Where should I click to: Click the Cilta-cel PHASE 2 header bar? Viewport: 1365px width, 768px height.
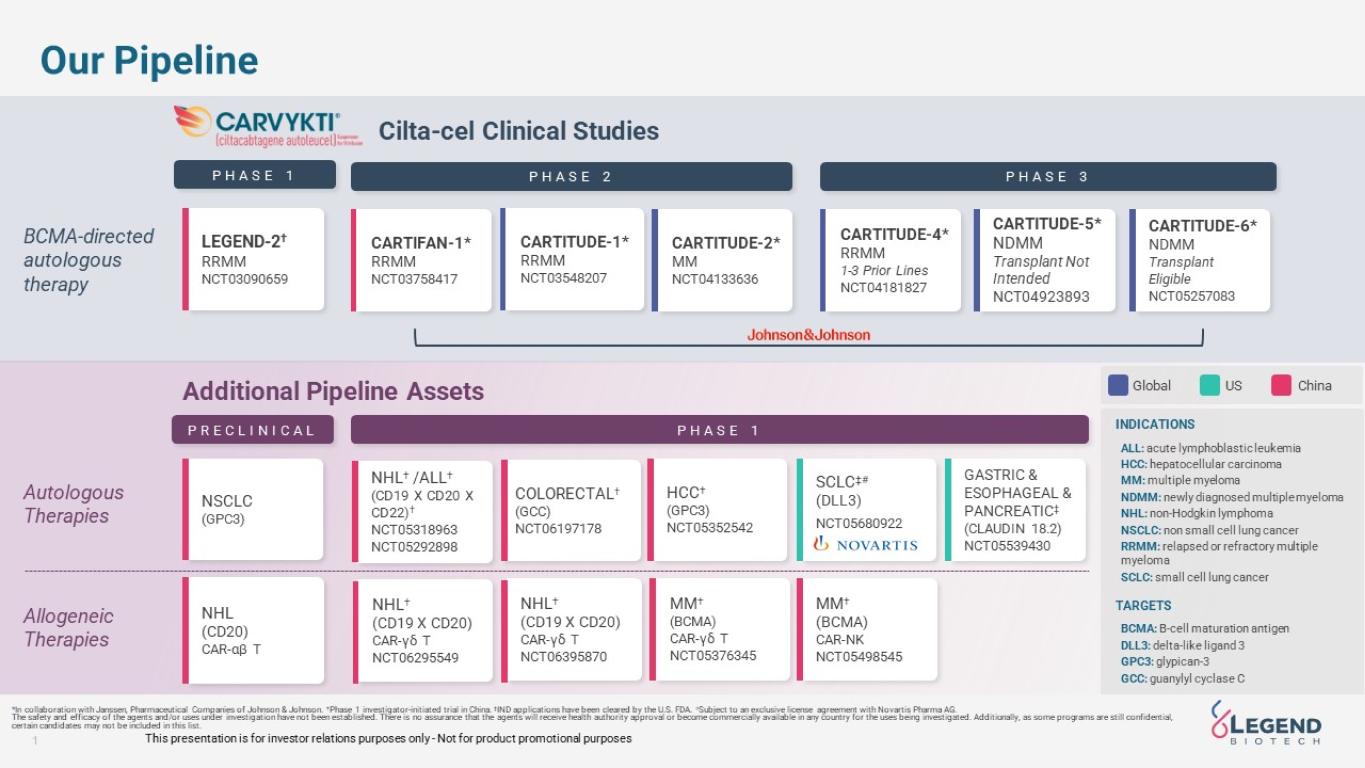pos(571,176)
